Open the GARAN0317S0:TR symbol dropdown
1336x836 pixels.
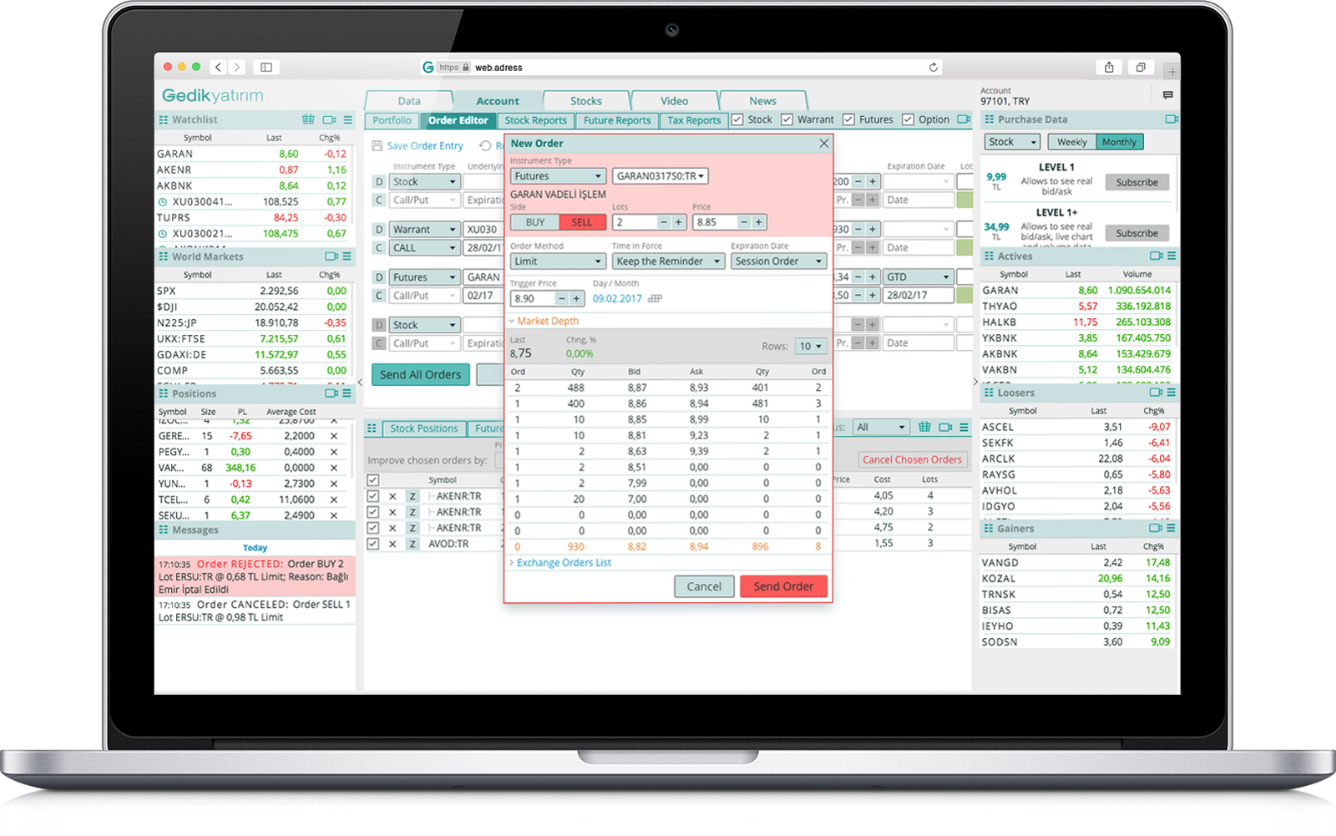(x=660, y=176)
